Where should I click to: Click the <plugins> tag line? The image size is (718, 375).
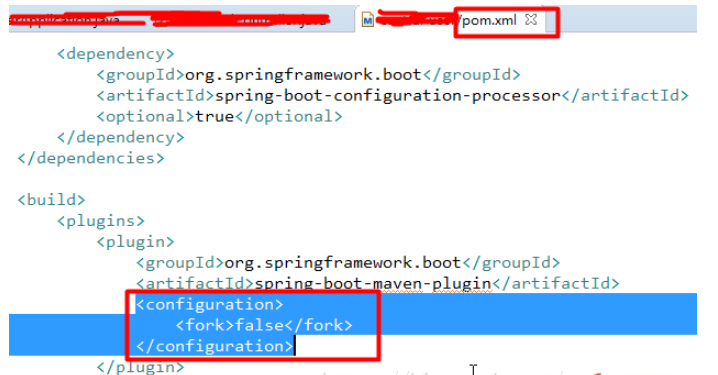(x=101, y=221)
